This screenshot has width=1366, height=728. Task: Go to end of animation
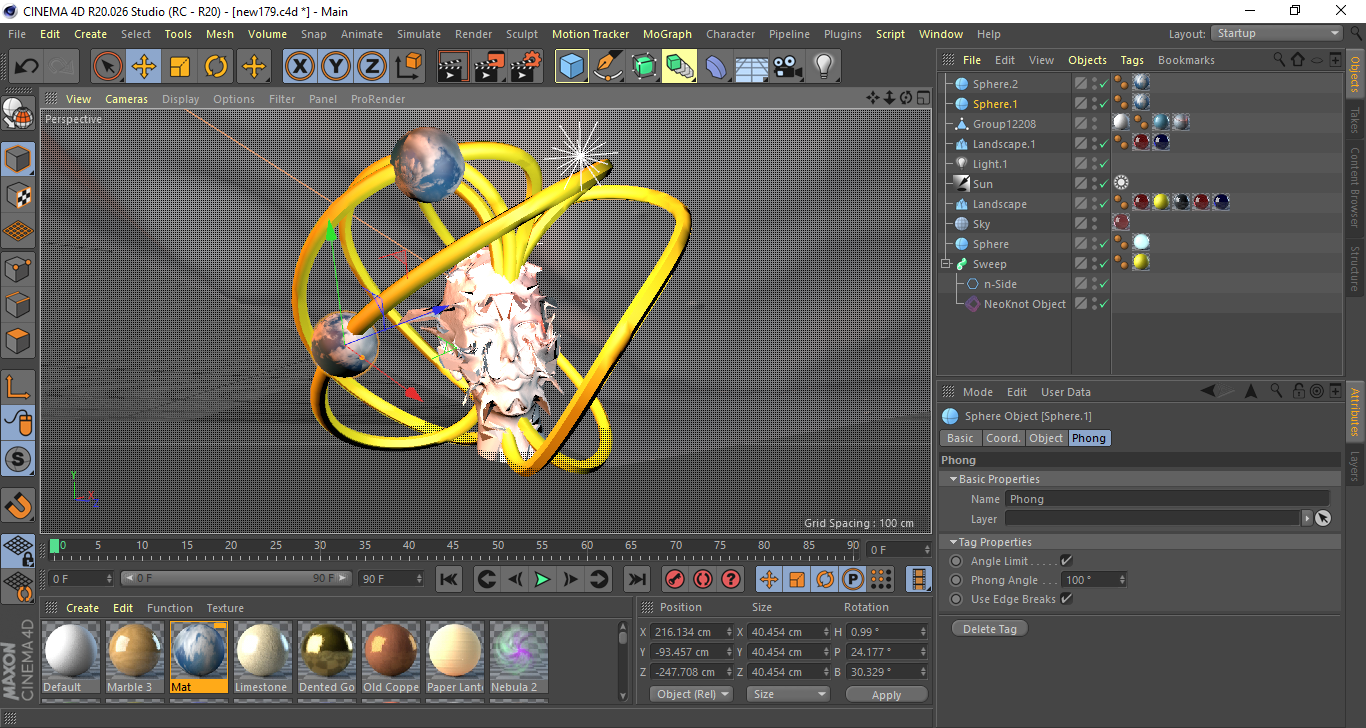[636, 579]
